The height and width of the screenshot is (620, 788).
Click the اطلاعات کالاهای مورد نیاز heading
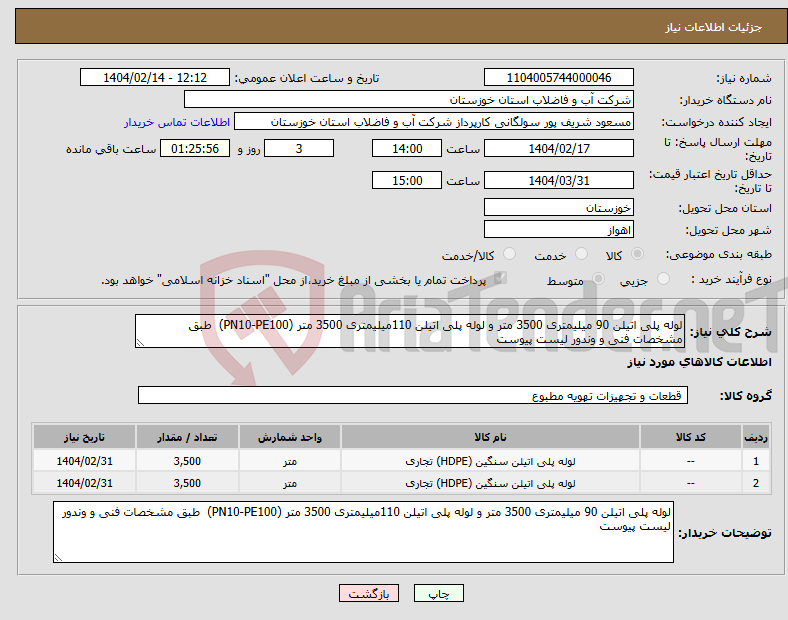pyautogui.click(x=699, y=362)
